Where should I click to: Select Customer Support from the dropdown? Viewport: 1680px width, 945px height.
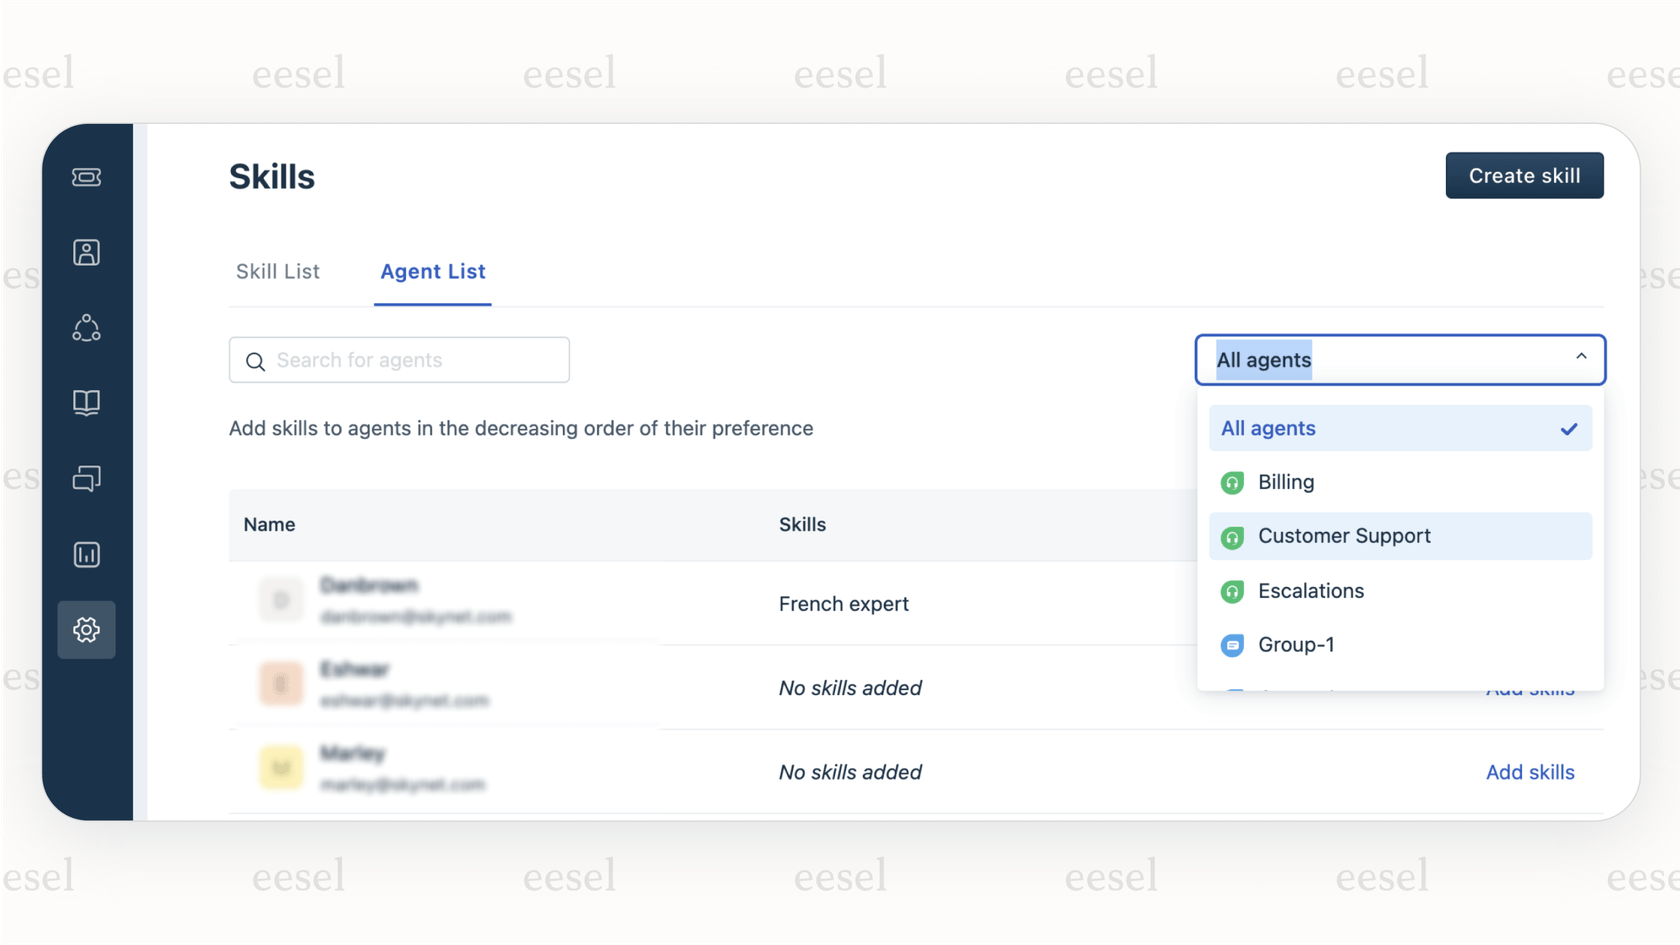[1344, 536]
